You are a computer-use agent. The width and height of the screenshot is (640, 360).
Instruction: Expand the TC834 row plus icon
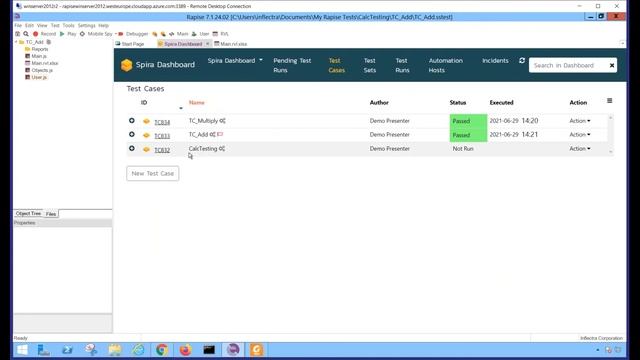tap(131, 121)
